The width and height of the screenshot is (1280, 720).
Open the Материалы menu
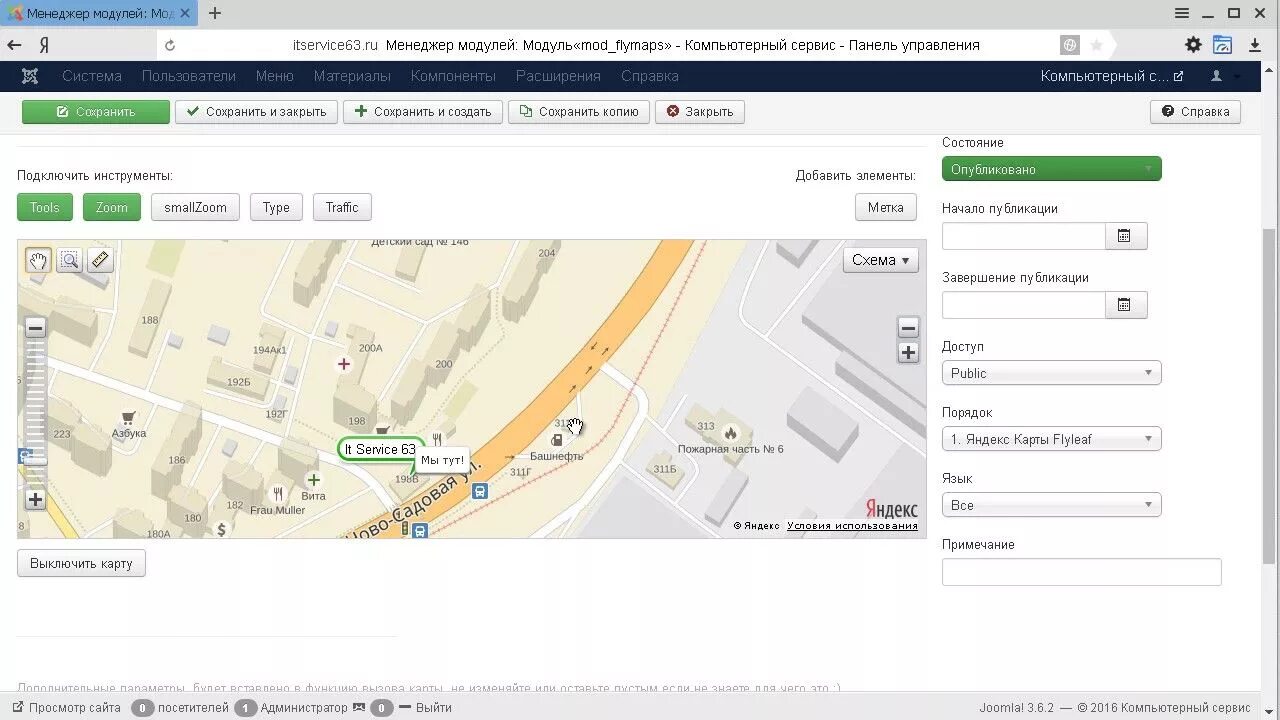click(352, 76)
